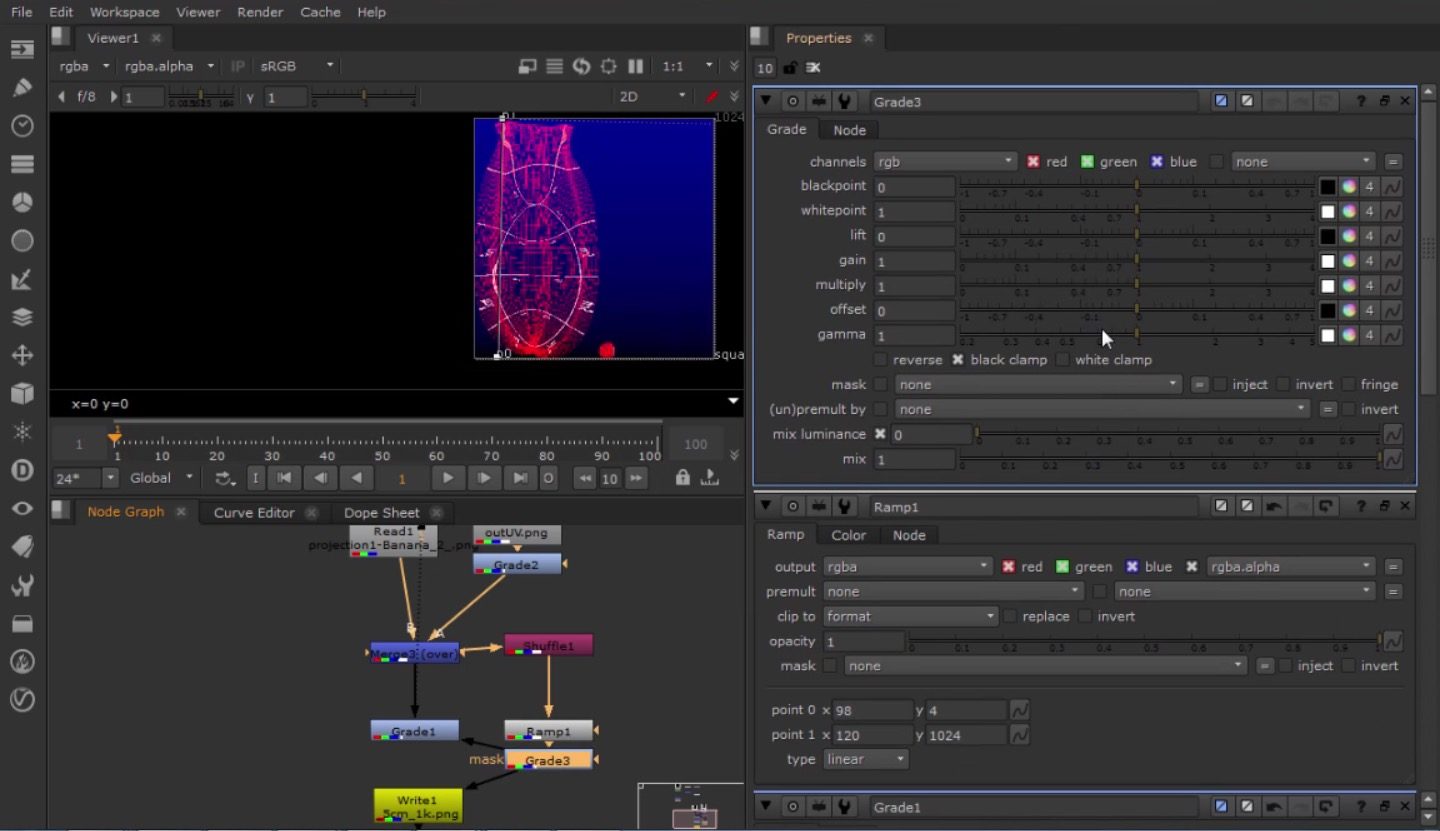
Task: Switch to the Curve Editor tab
Action: pyautogui.click(x=254, y=513)
